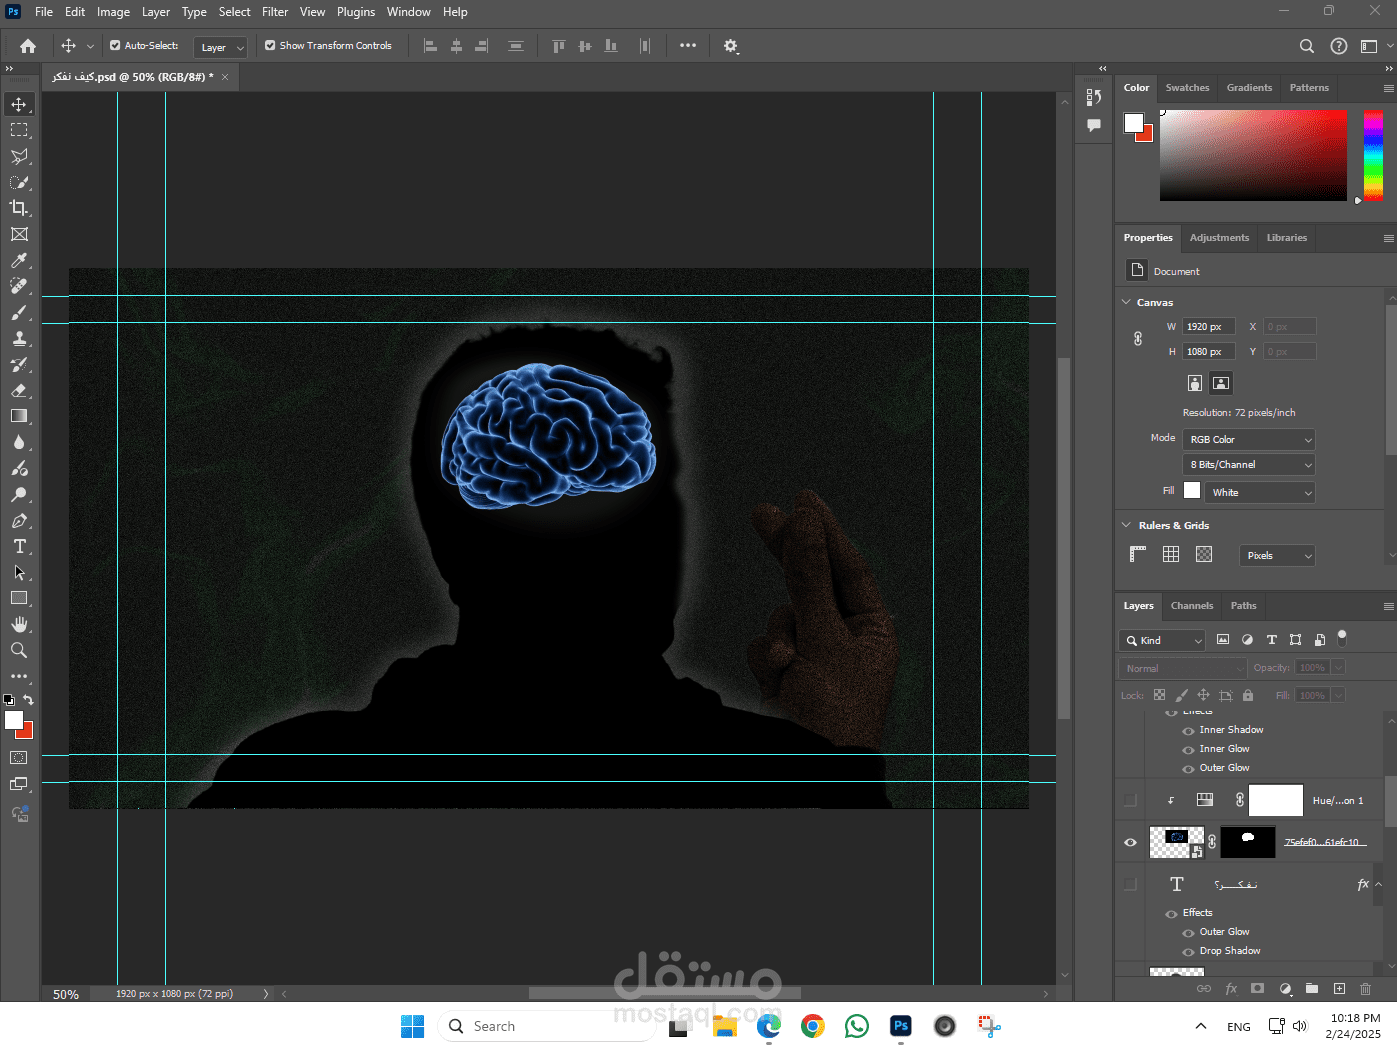Click the foreground color swatch in Color panel
Screen dimensions: 1397x1049
pos(1133,122)
